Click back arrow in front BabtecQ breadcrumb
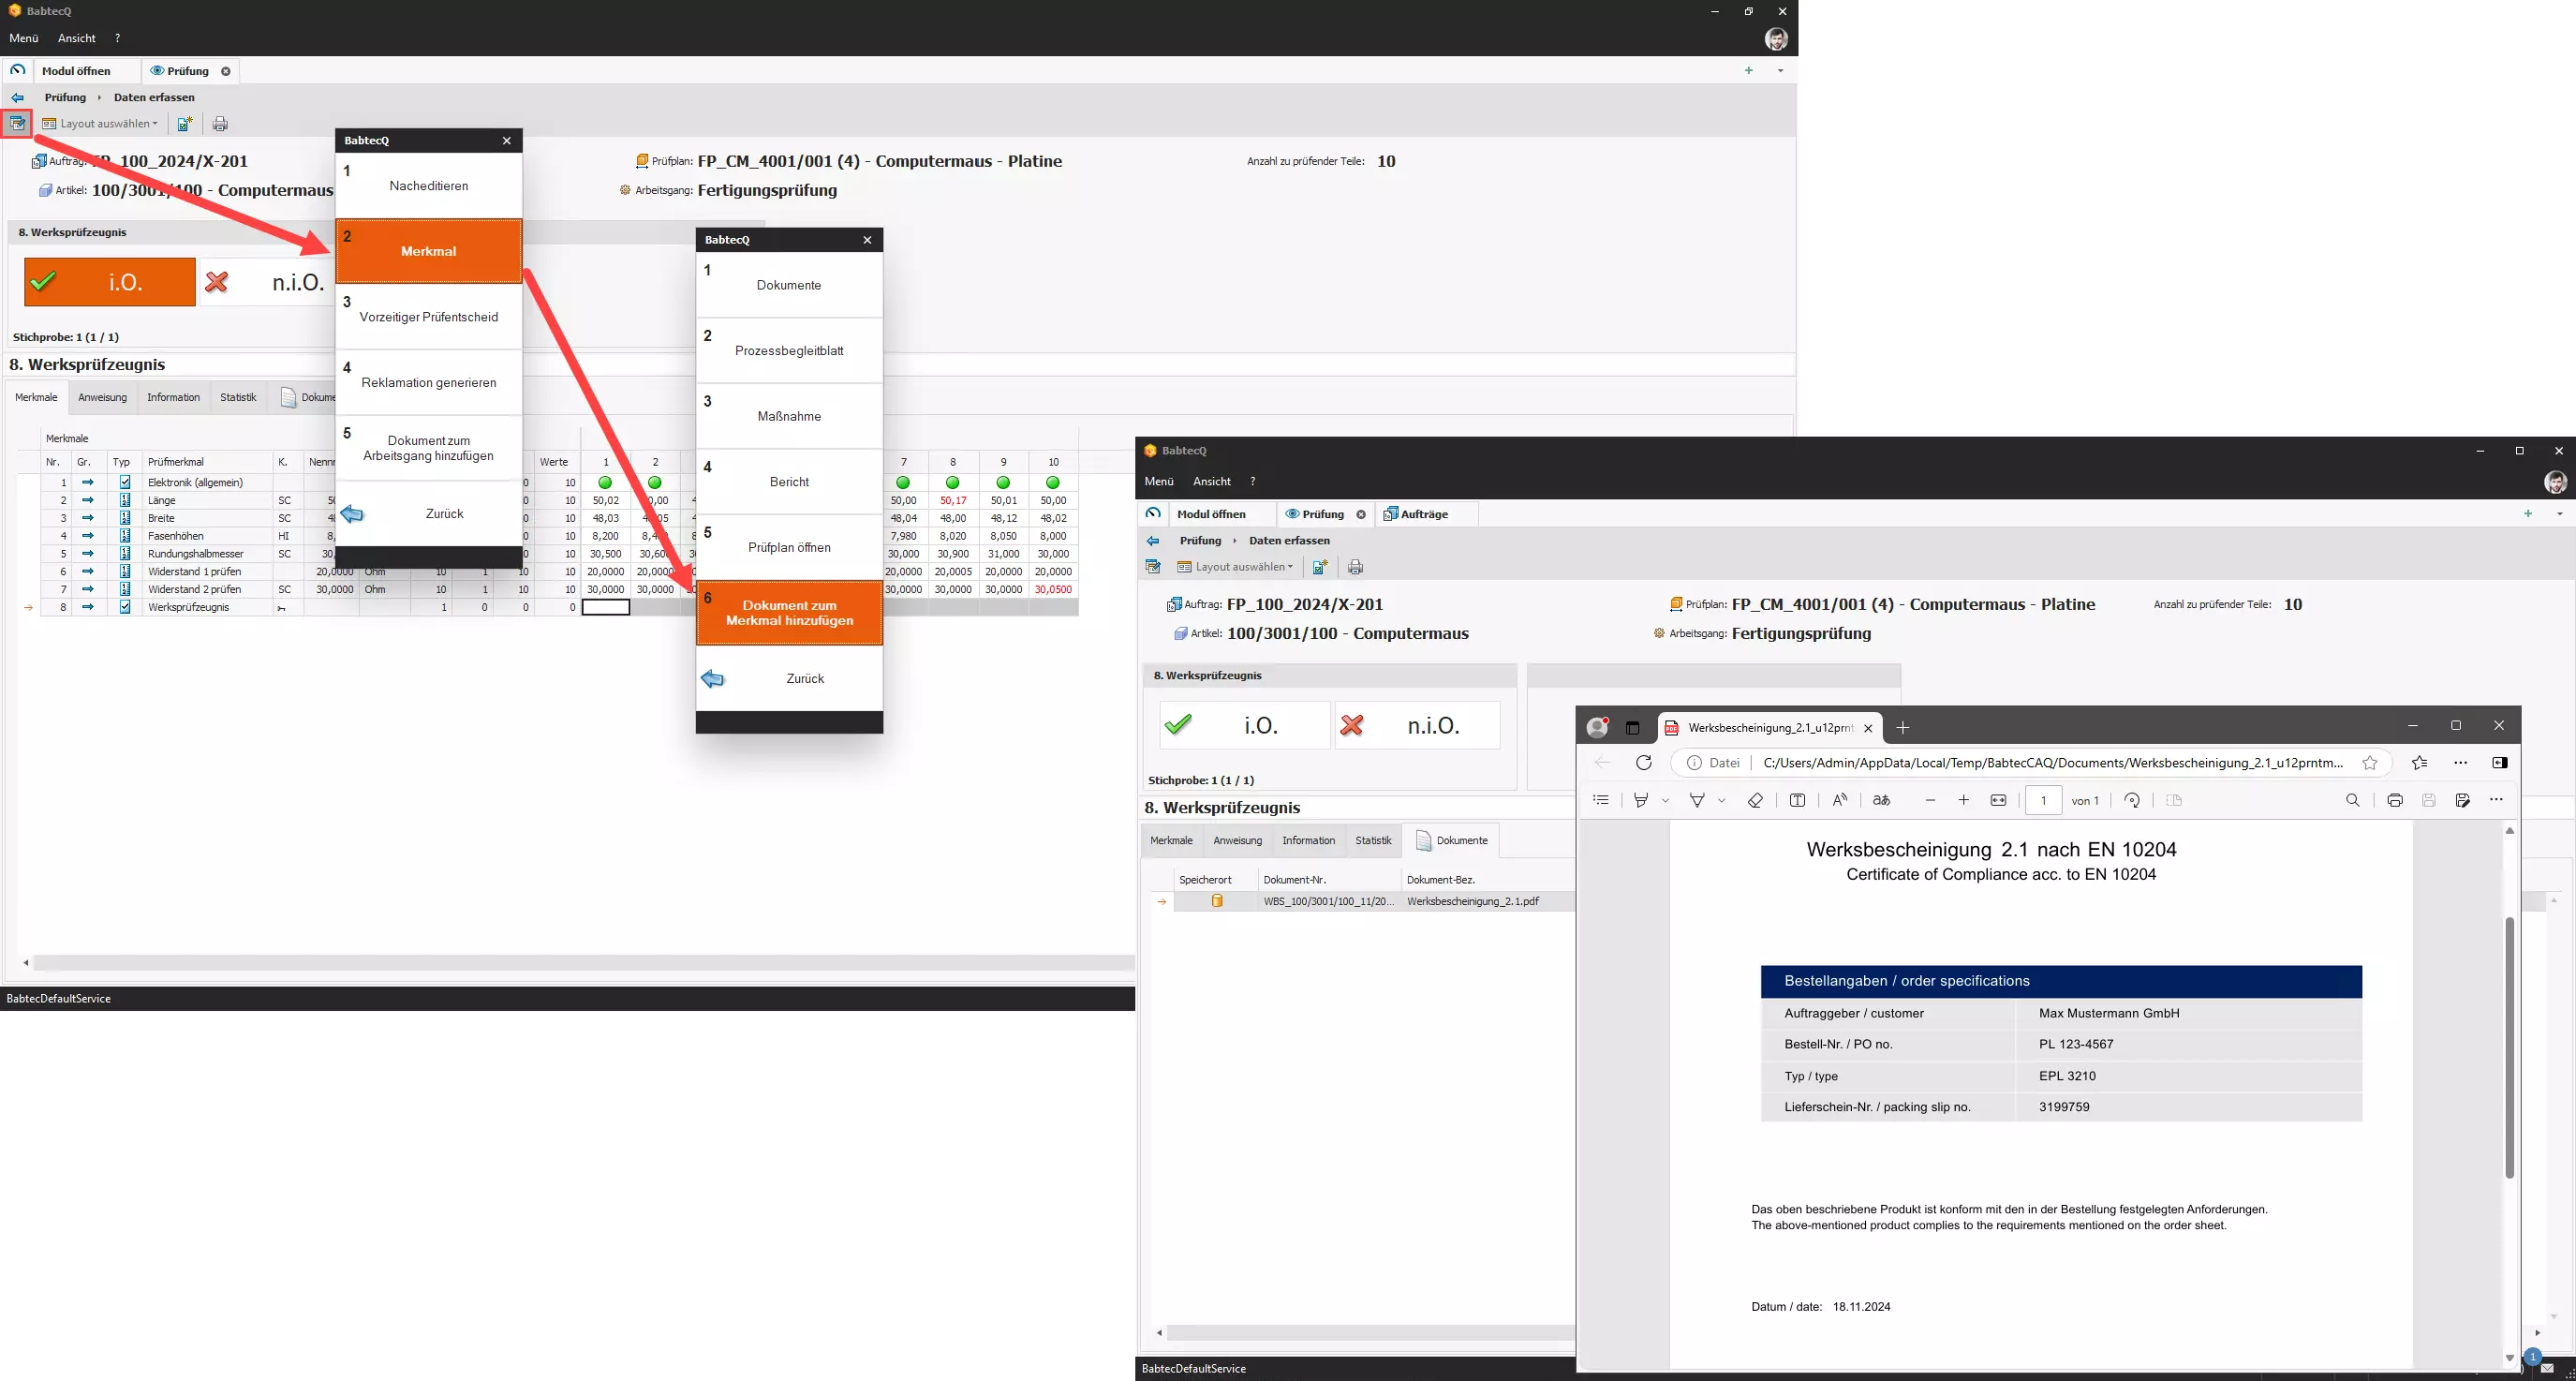This screenshot has width=2576, height=1381. [x=1153, y=541]
